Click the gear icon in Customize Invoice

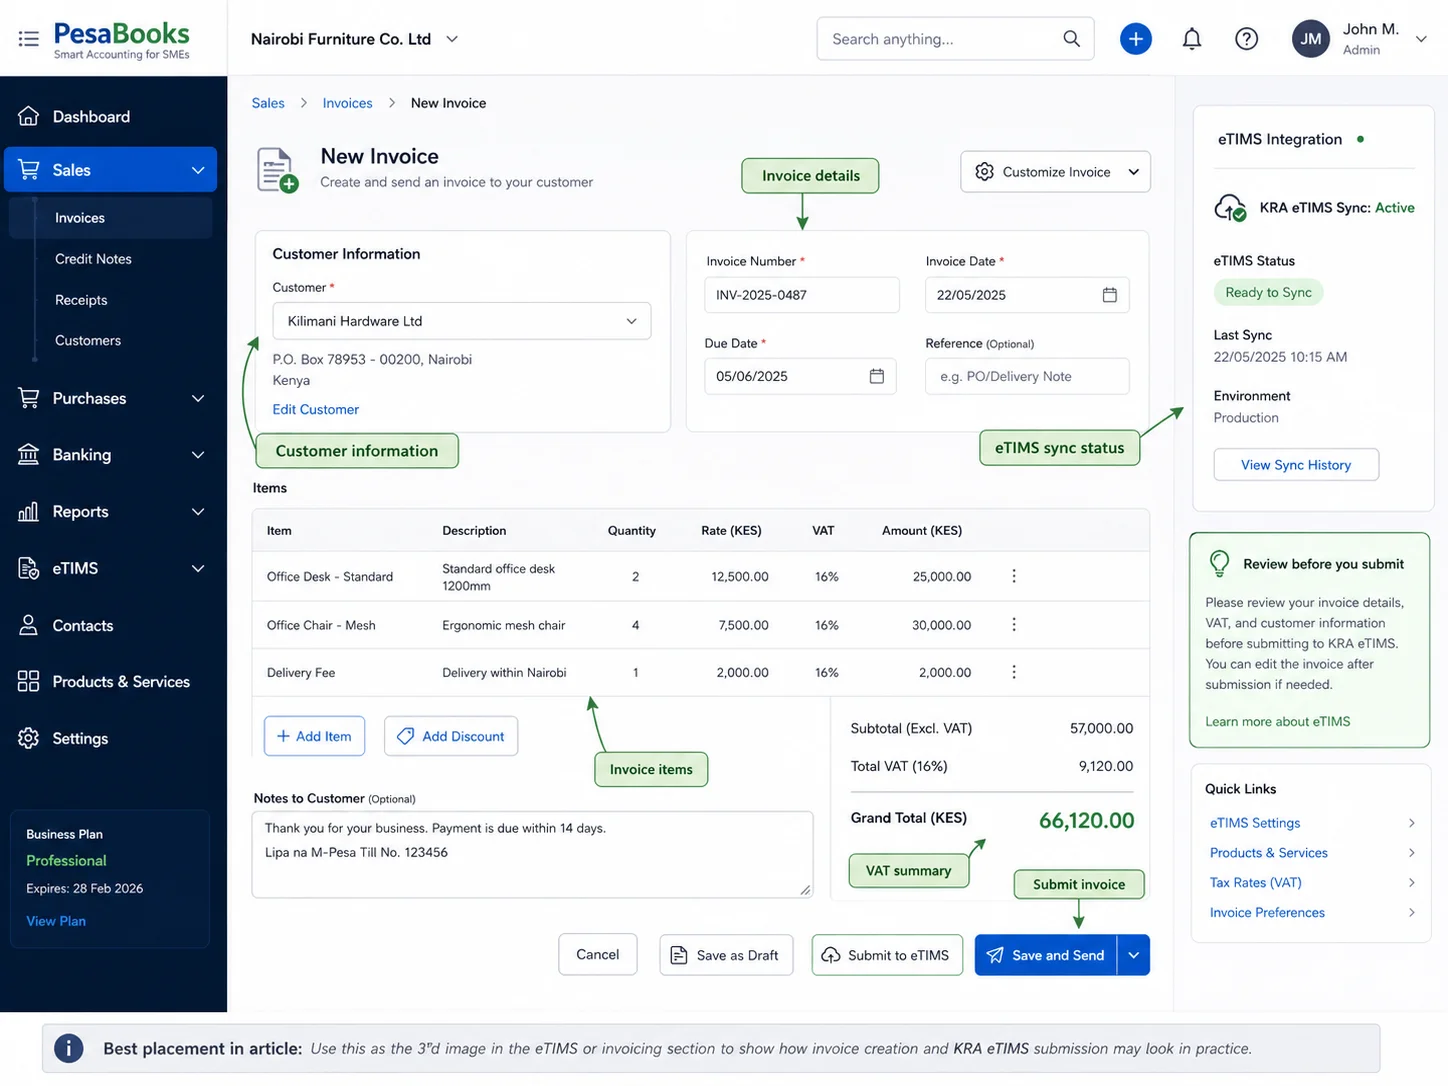[x=984, y=172]
